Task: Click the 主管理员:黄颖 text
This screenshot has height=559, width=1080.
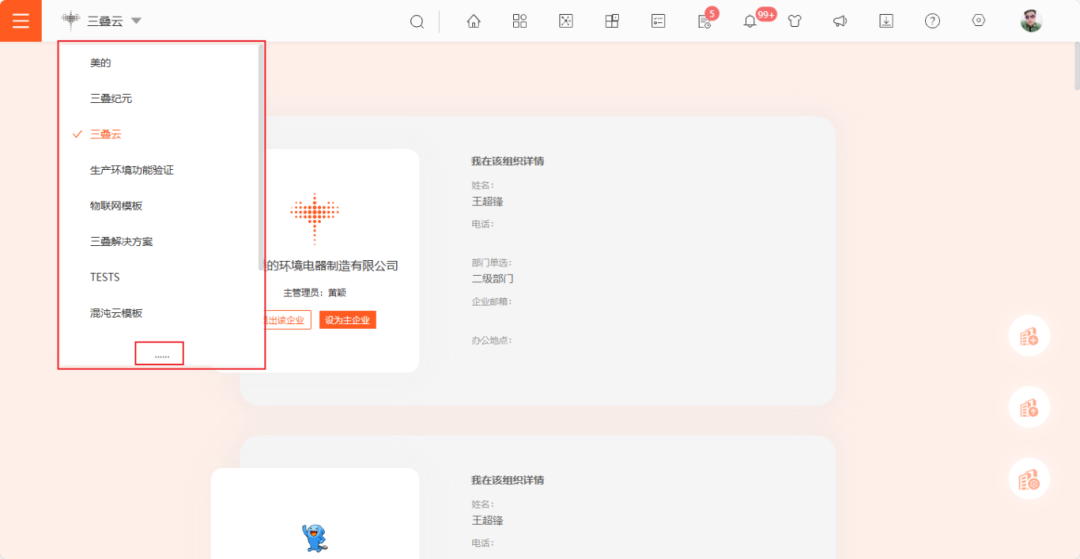Action: [315, 293]
